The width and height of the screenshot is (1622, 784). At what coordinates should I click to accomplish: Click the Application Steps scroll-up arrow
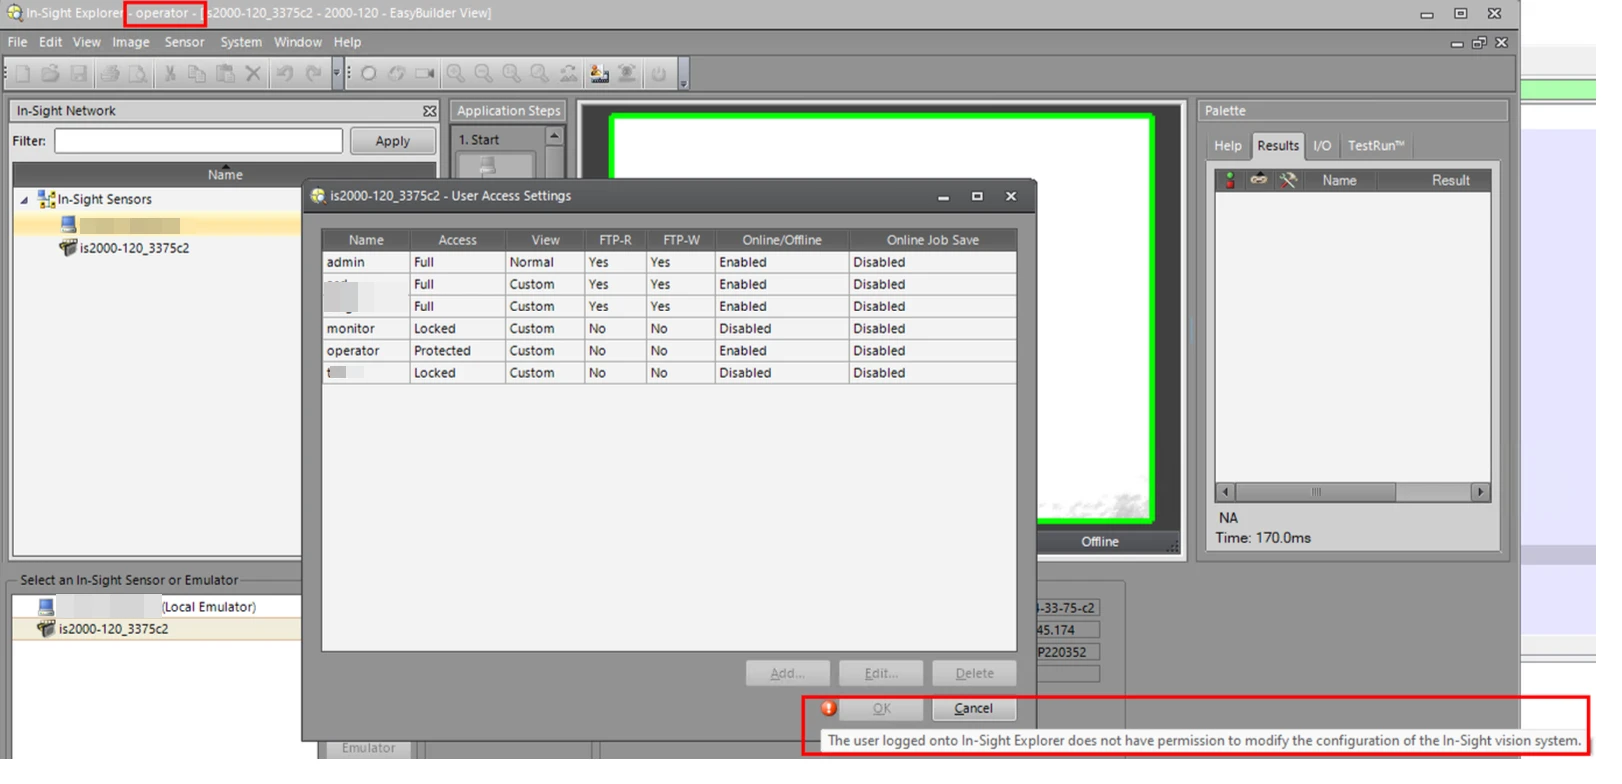[x=554, y=135]
